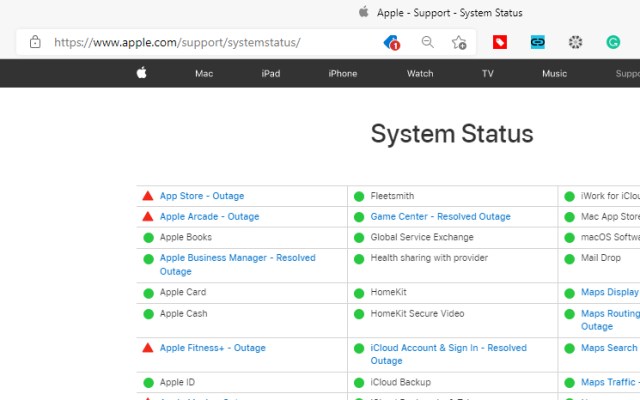Image resolution: width=640 pixels, height=400 pixels.
Task: Click green status dot beside Game Center
Action: coord(359,217)
